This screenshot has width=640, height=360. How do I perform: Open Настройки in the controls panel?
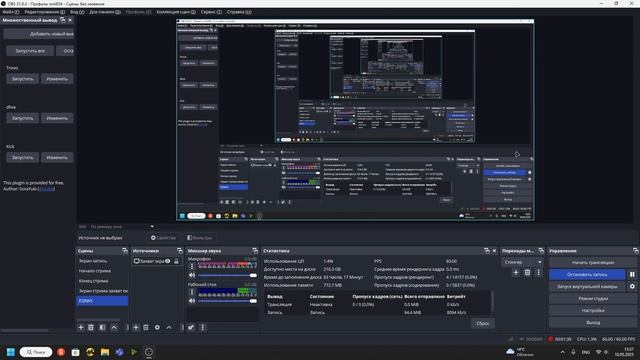pyautogui.click(x=593, y=310)
